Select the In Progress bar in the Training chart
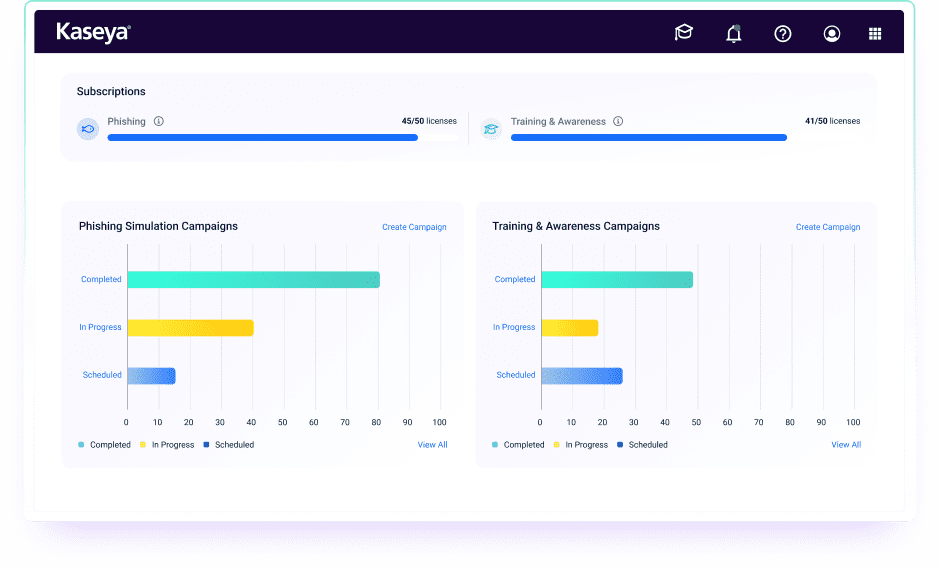939x568 pixels. click(x=570, y=328)
